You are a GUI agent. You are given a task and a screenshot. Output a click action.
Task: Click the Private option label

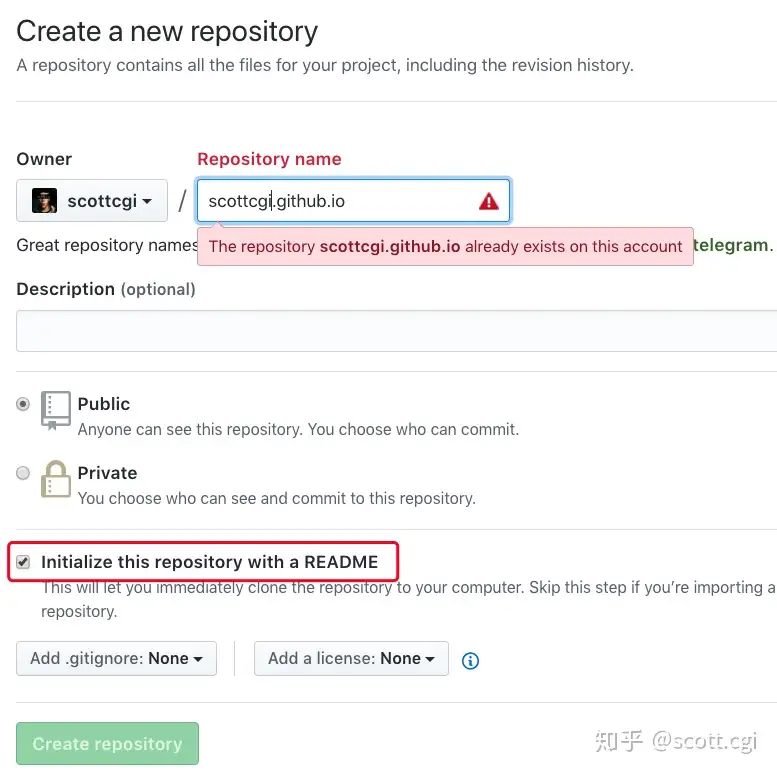click(x=107, y=473)
